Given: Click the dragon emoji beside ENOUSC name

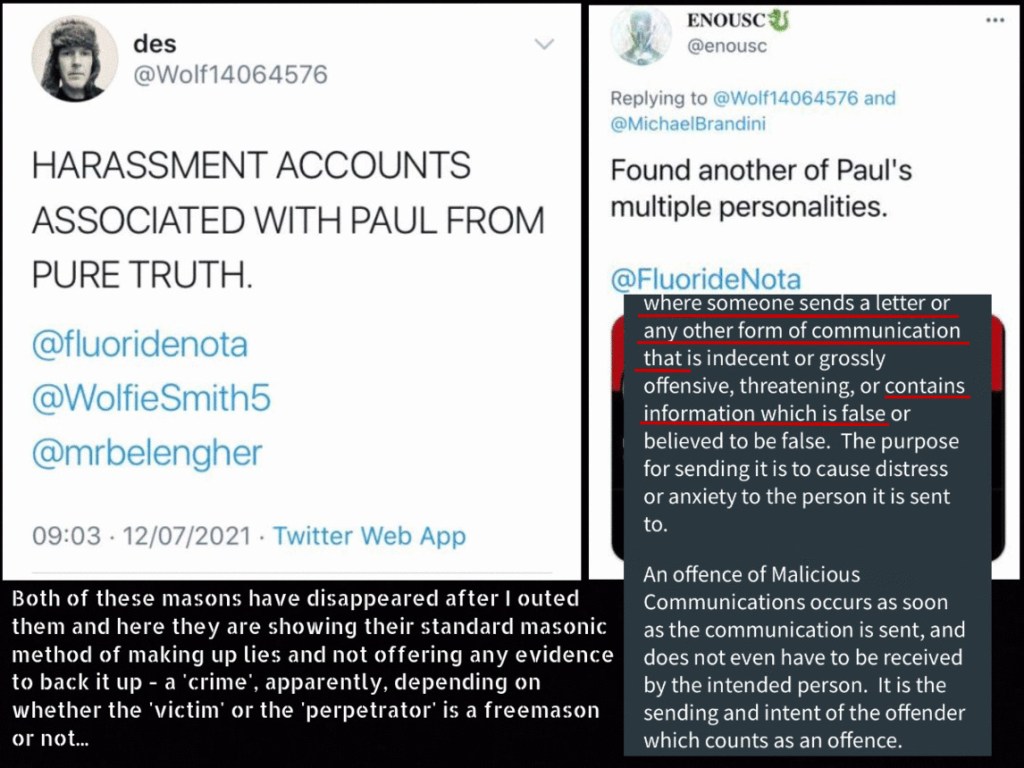Looking at the screenshot, I should tap(779, 21).
